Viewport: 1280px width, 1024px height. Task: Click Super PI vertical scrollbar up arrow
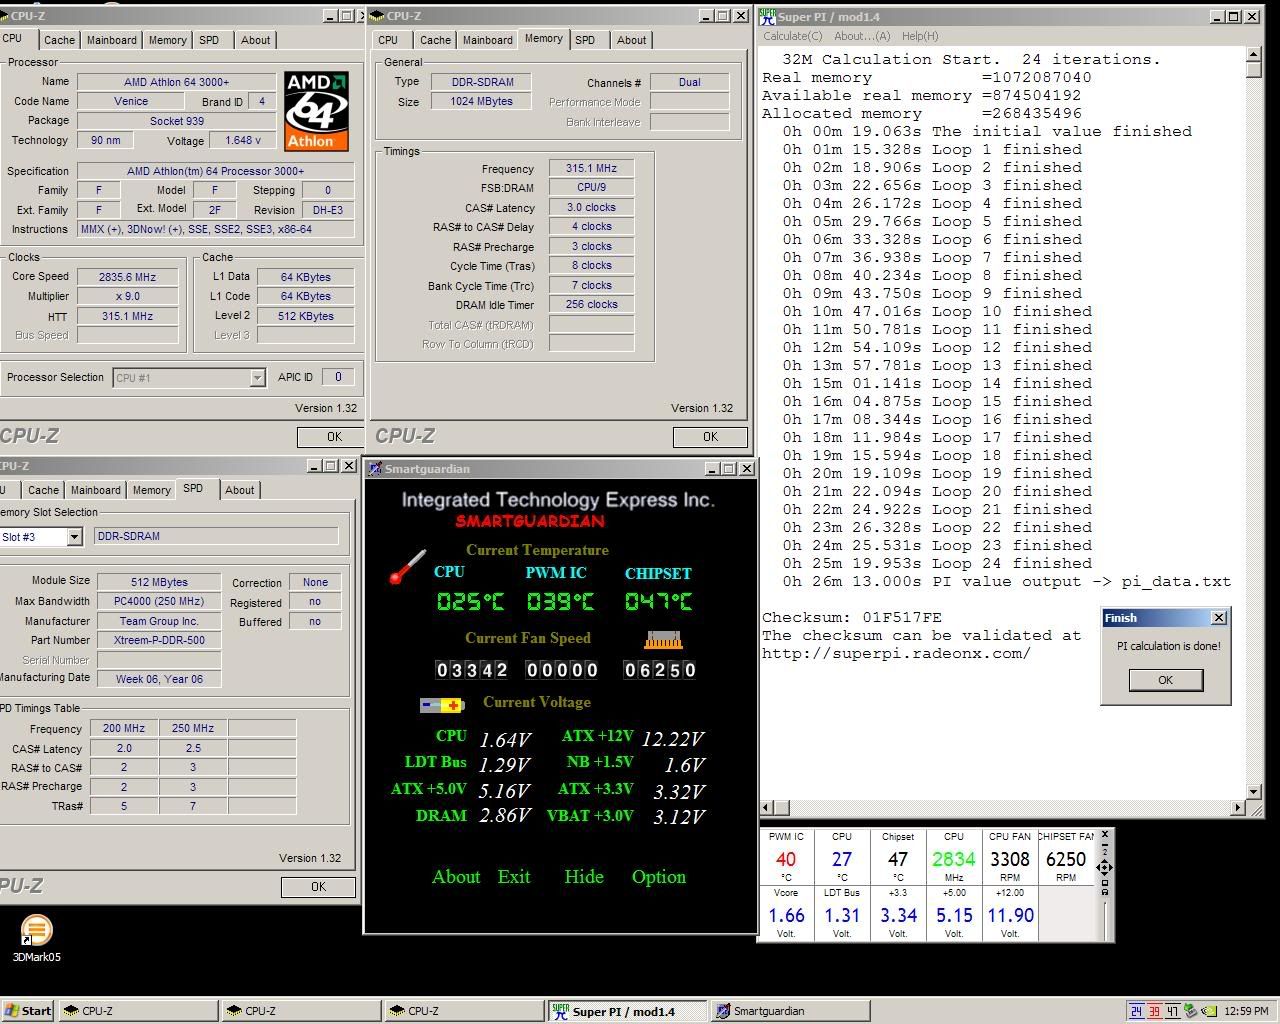[x=1254, y=56]
